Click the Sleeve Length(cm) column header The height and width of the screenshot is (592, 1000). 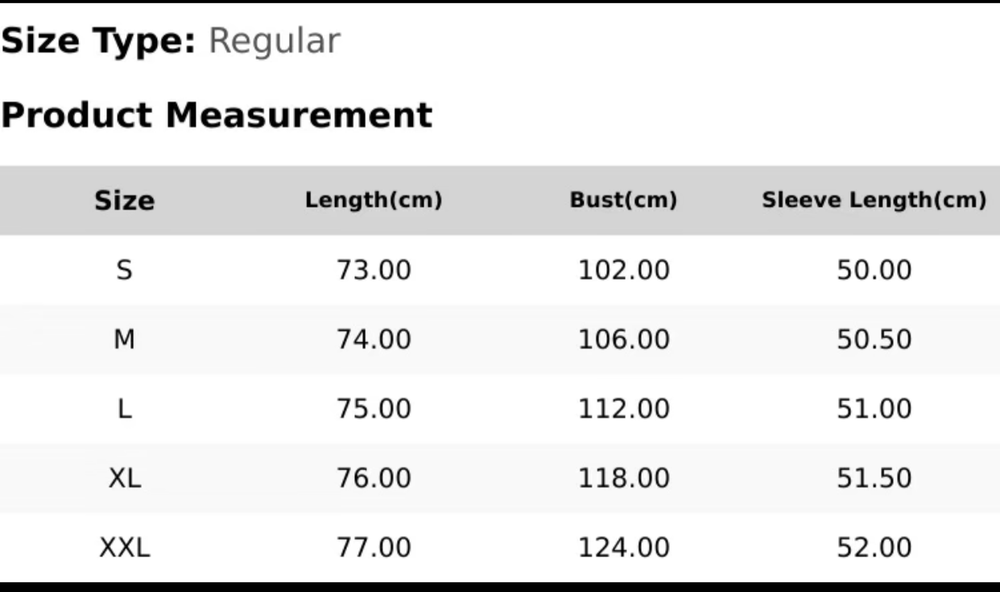pyautogui.click(x=874, y=200)
